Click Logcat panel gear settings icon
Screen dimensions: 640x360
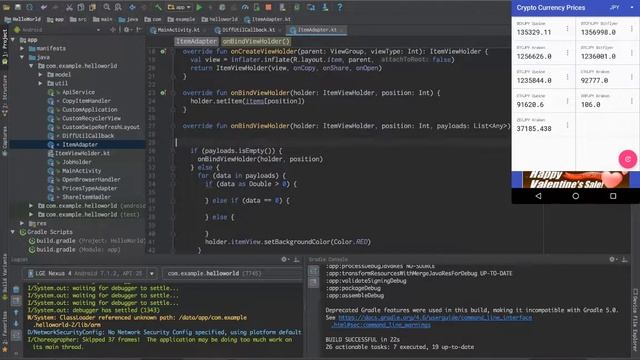coord(284,259)
